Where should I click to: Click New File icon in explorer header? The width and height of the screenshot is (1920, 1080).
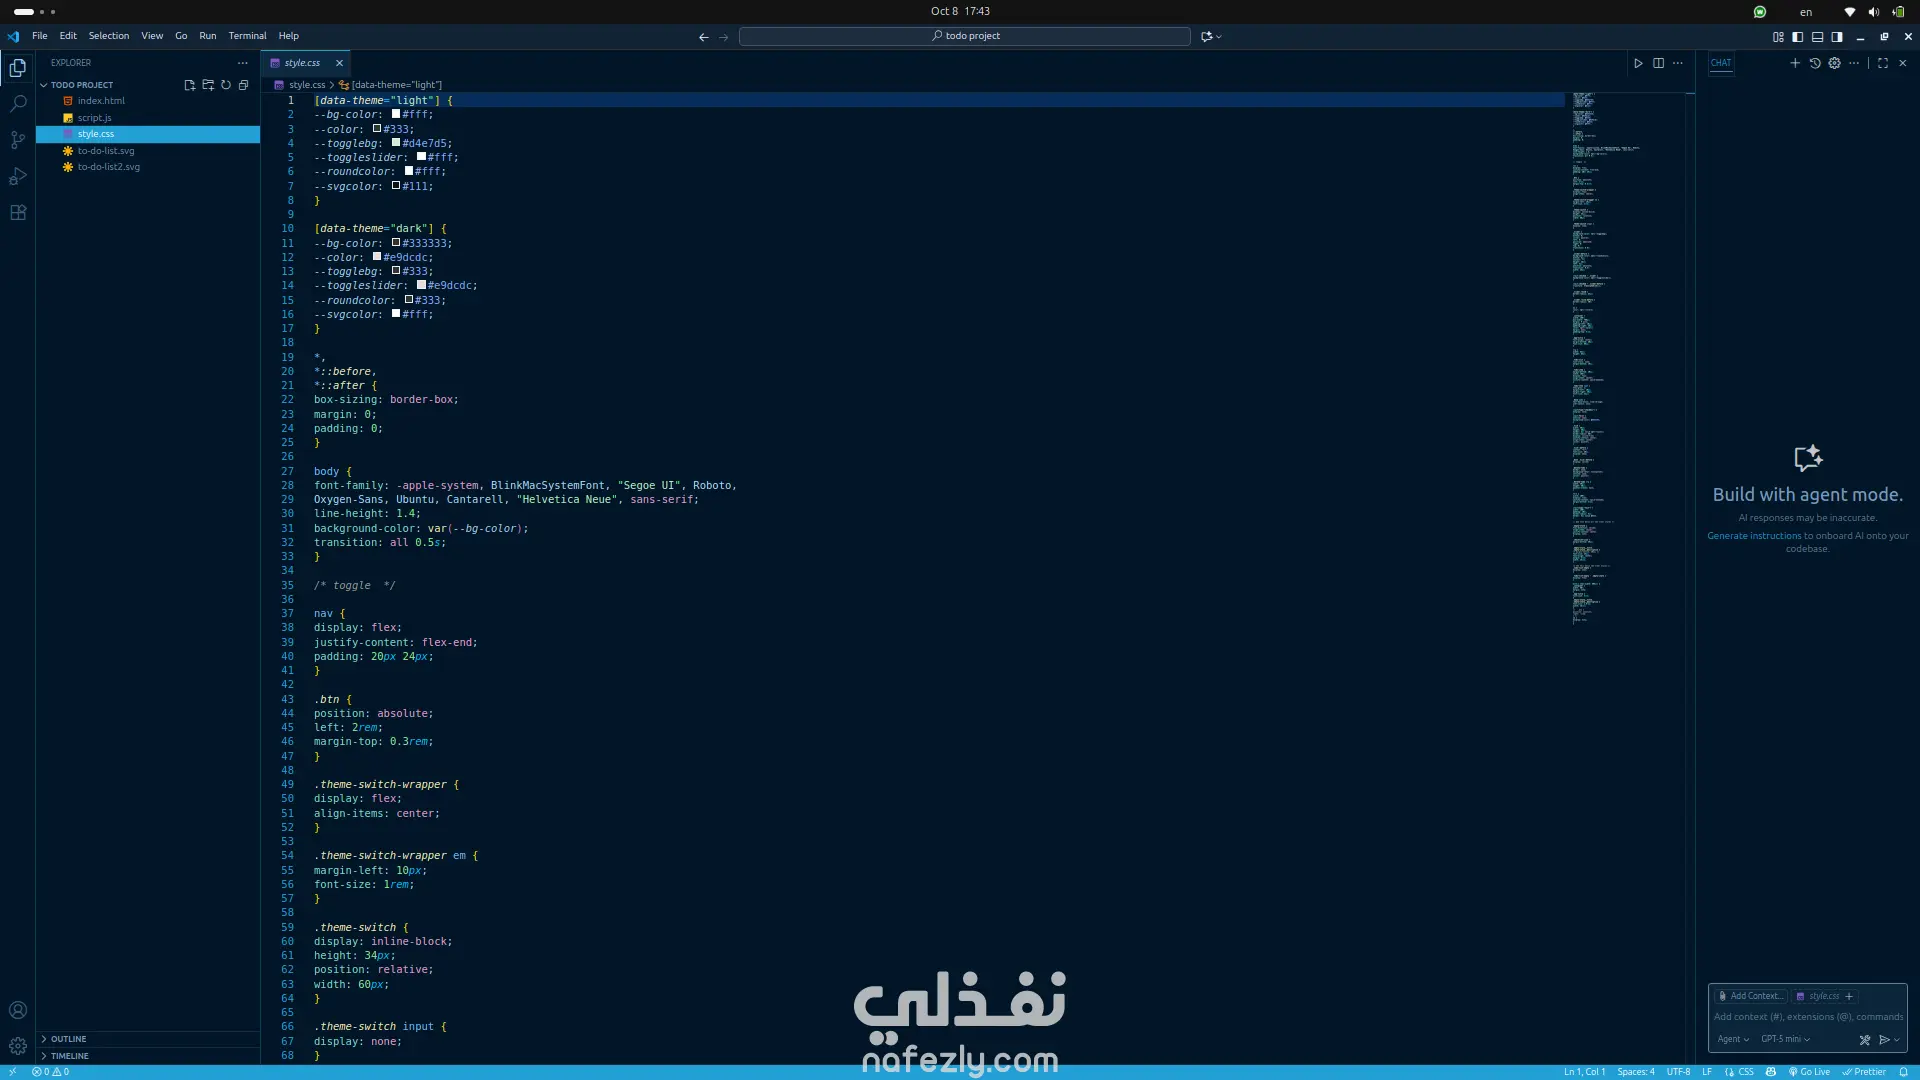pyautogui.click(x=189, y=85)
